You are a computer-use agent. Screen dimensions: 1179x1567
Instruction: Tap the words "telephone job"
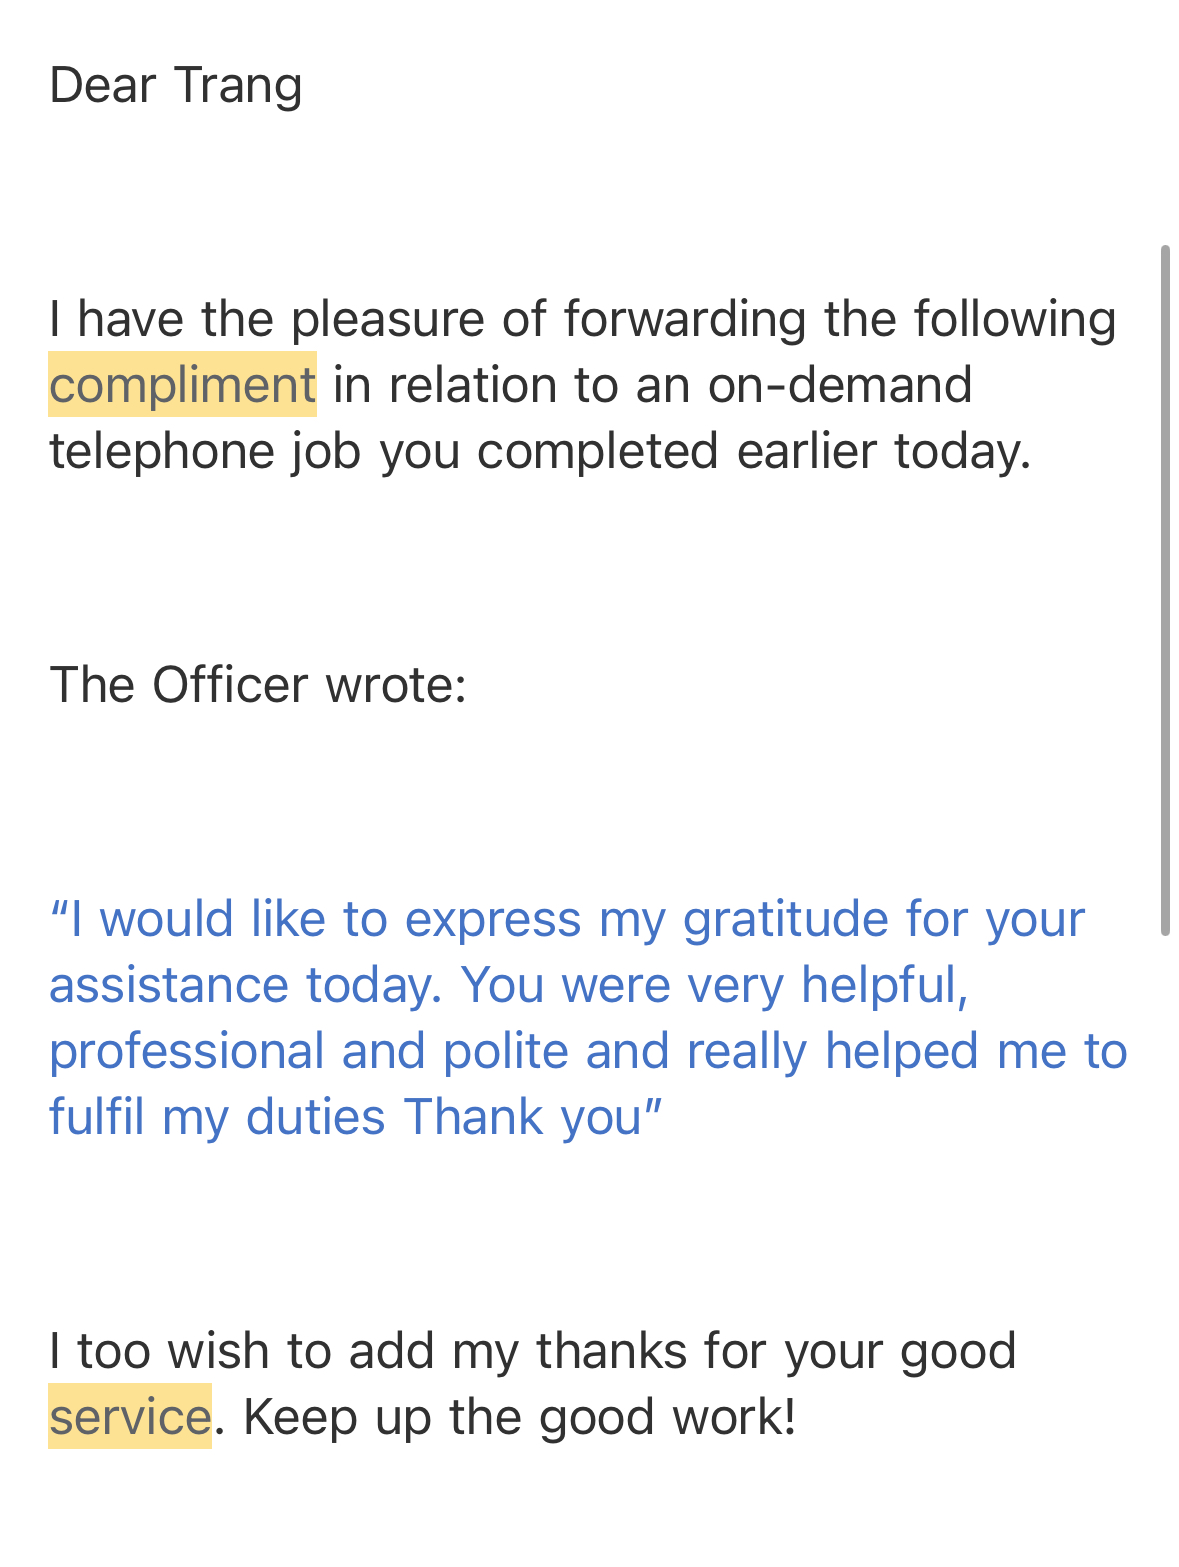(x=205, y=451)
